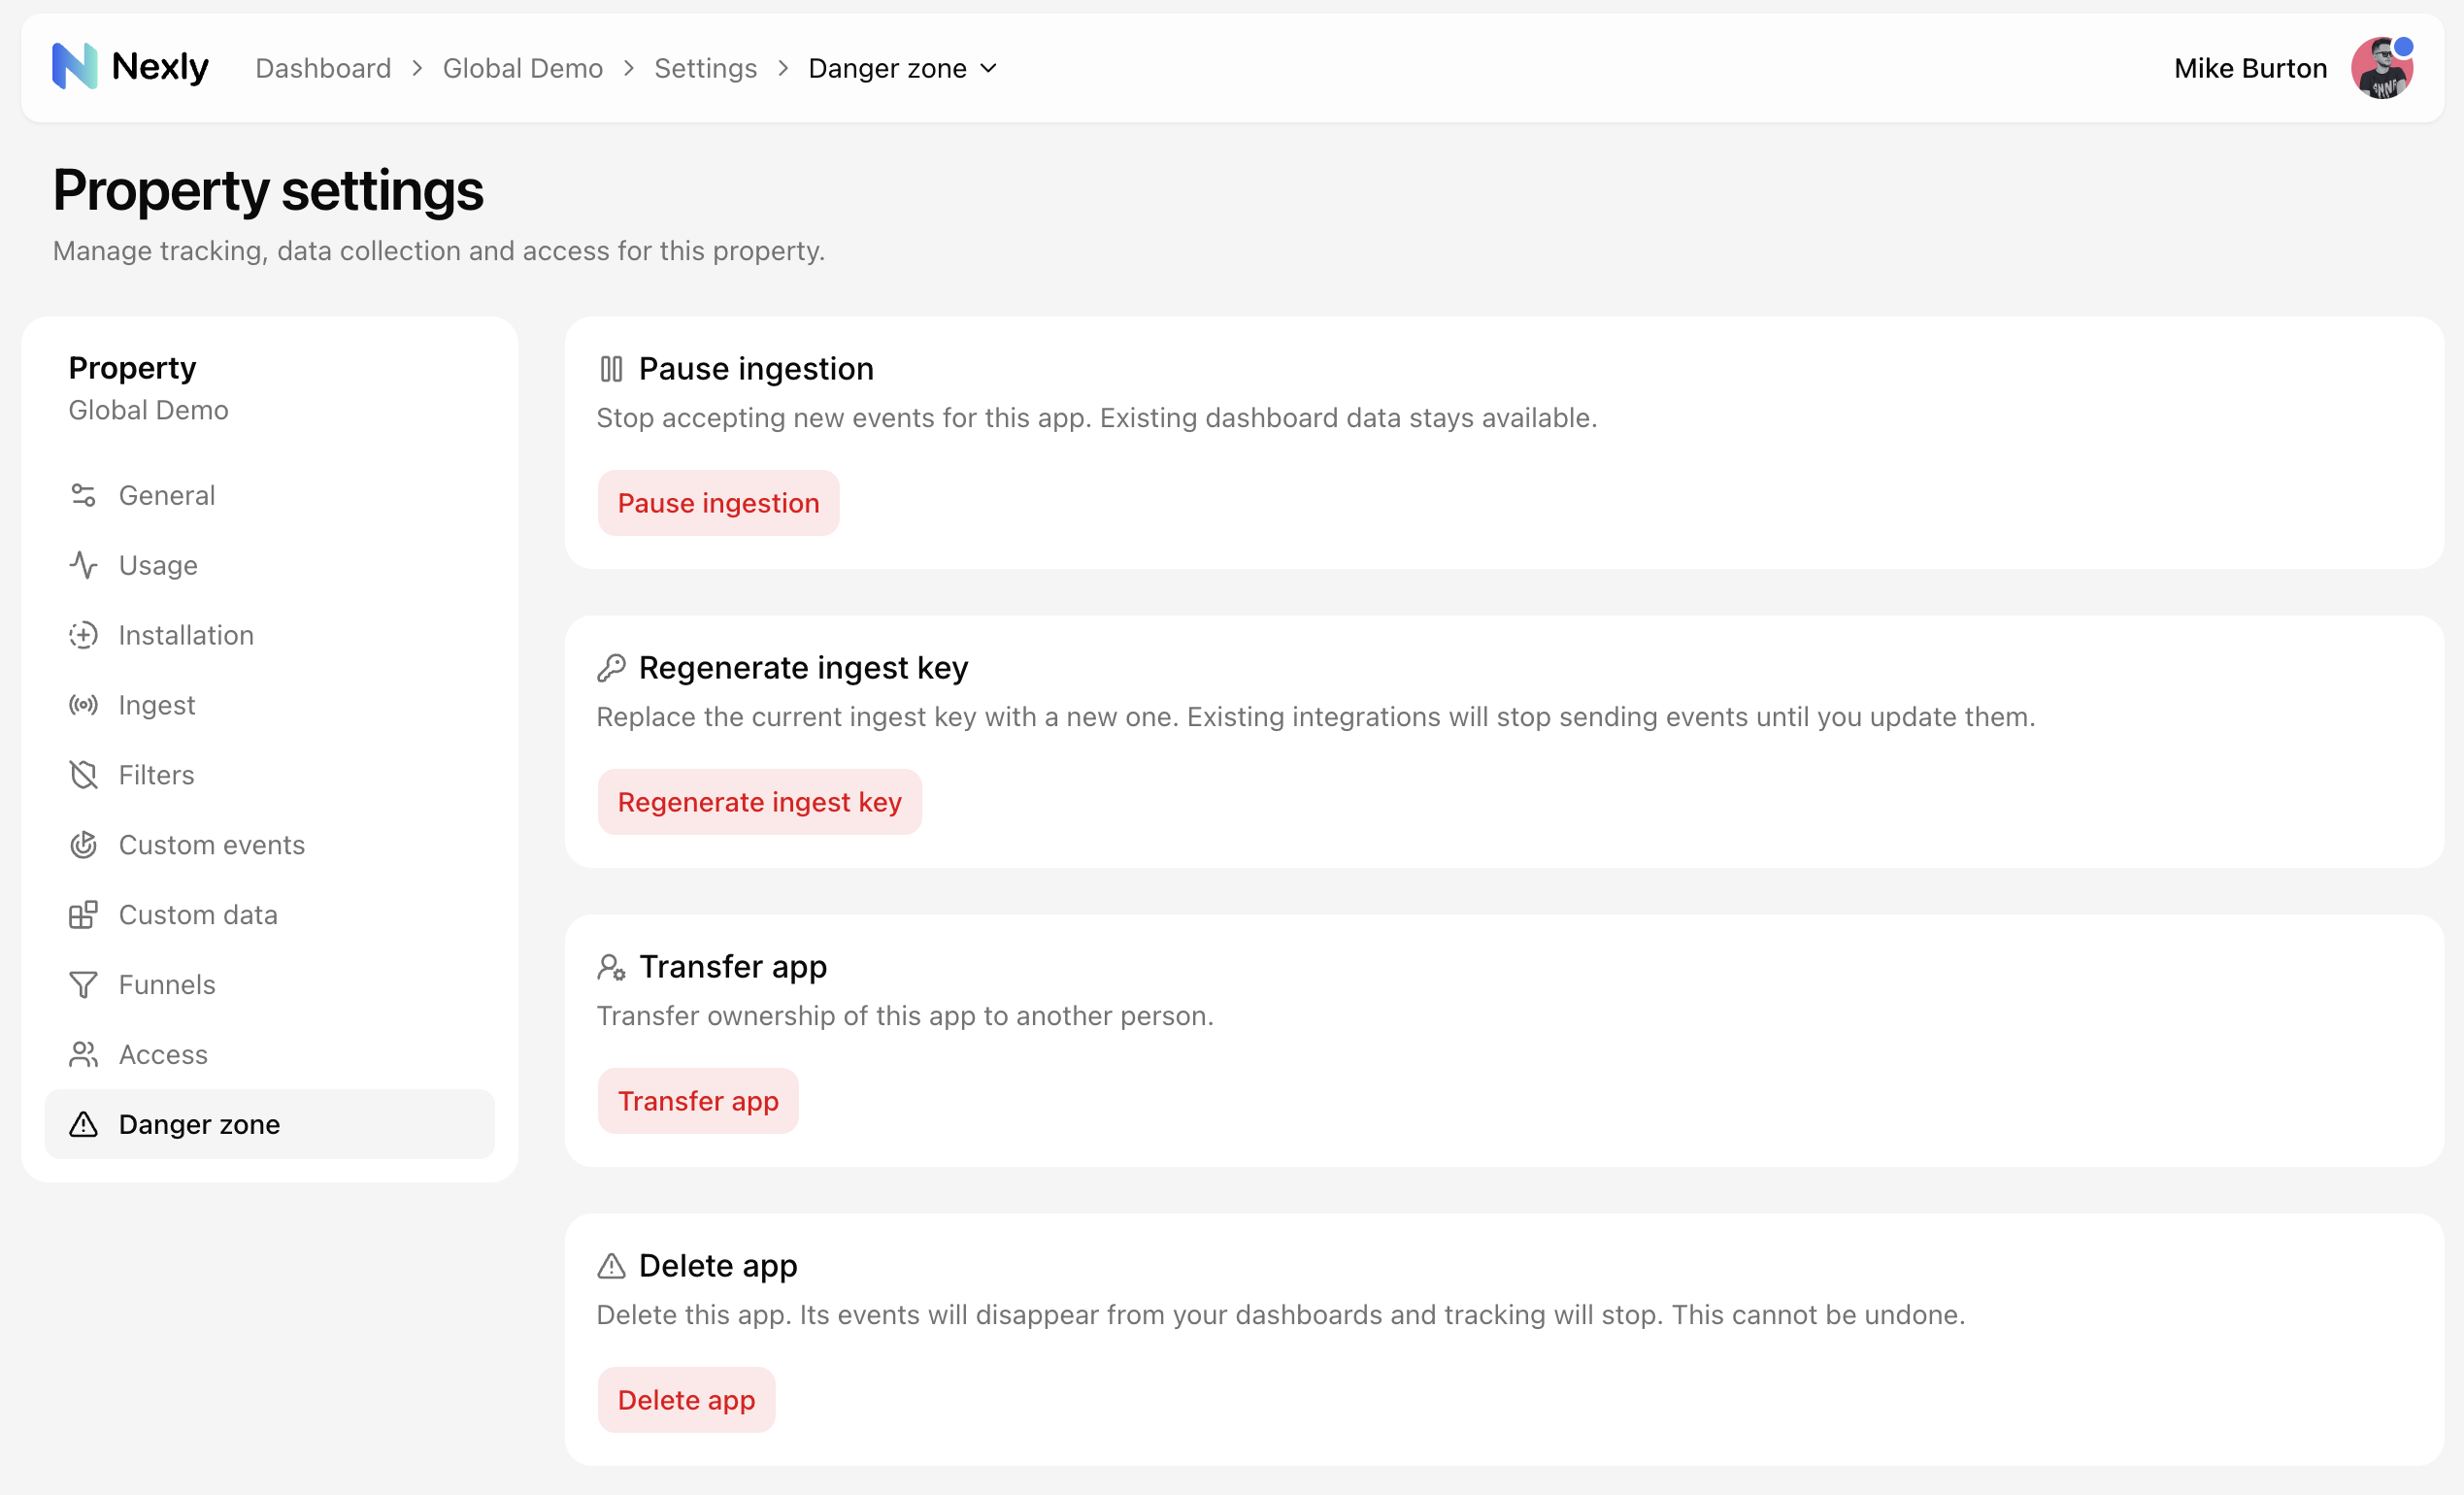Viewport: 2464px width, 1495px height.
Task: Click the Nexly logo icon
Action: 75,67
